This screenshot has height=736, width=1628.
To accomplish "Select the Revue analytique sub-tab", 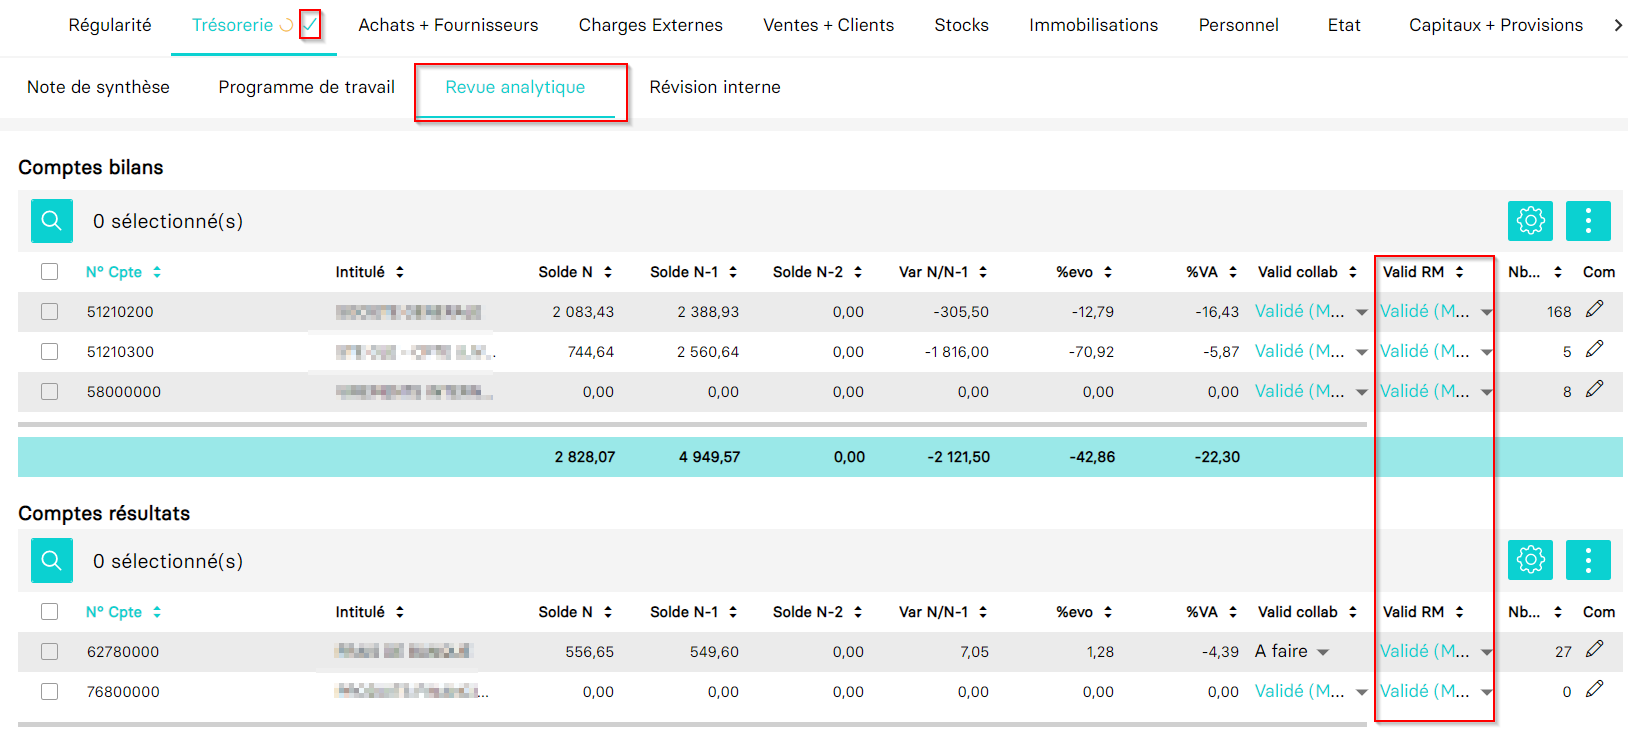I will (515, 87).
